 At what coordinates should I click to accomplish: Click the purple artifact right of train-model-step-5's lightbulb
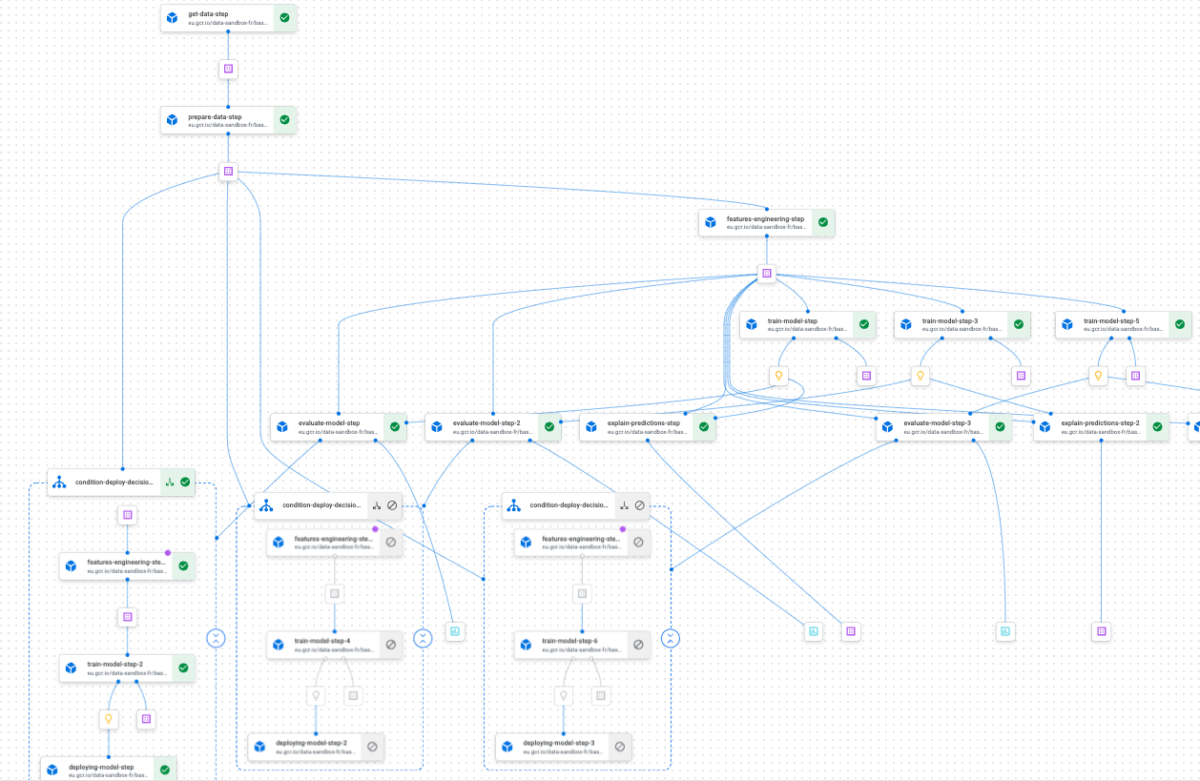click(x=1135, y=376)
